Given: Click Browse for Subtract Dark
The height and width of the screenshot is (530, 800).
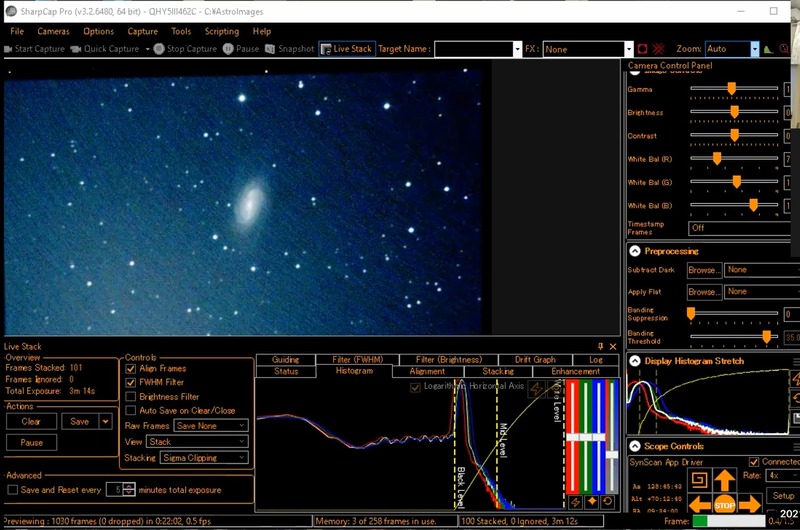Looking at the screenshot, I should [x=704, y=270].
